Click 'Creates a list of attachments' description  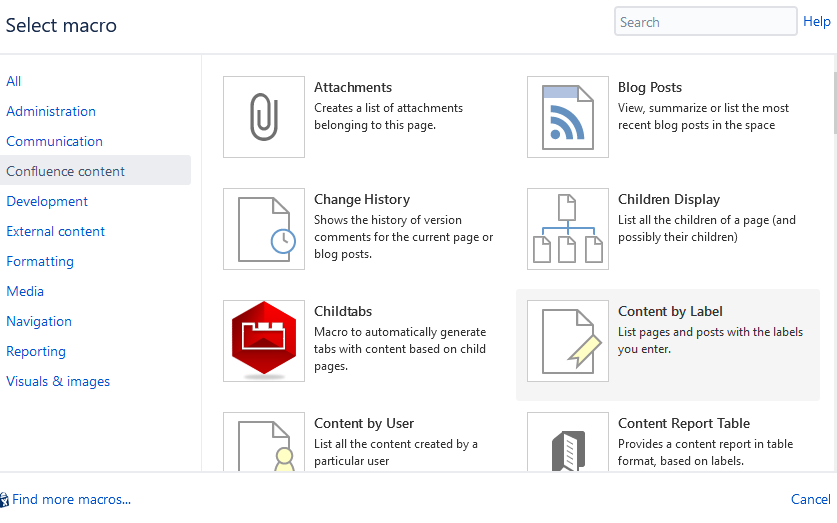[x=388, y=116]
